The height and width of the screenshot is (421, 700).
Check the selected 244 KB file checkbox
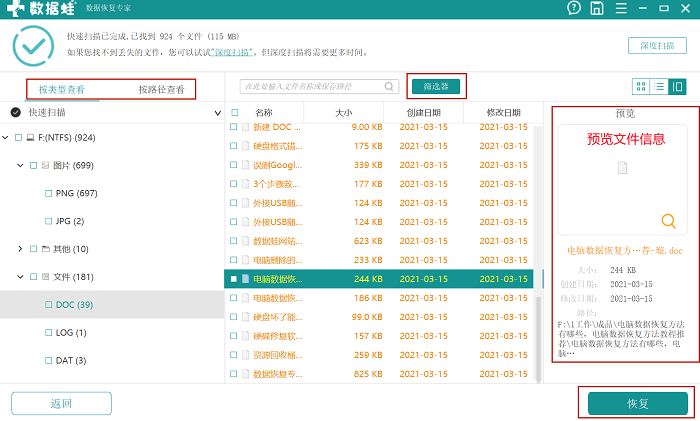pos(233,279)
